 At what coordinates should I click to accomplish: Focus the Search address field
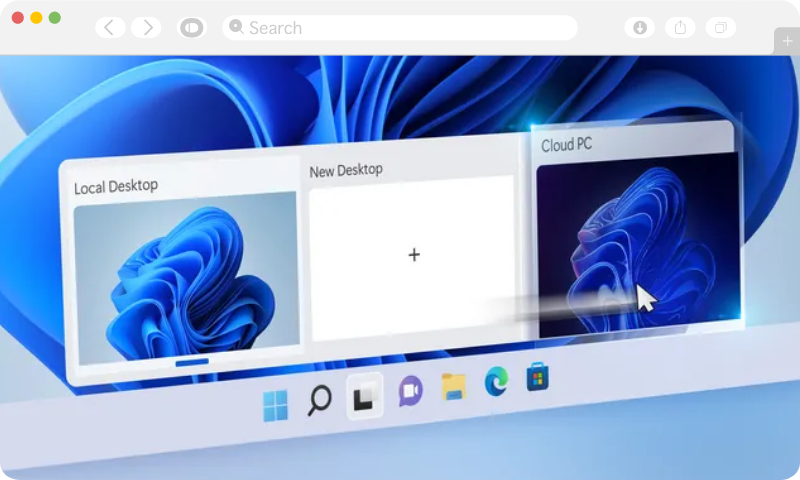pos(399,28)
